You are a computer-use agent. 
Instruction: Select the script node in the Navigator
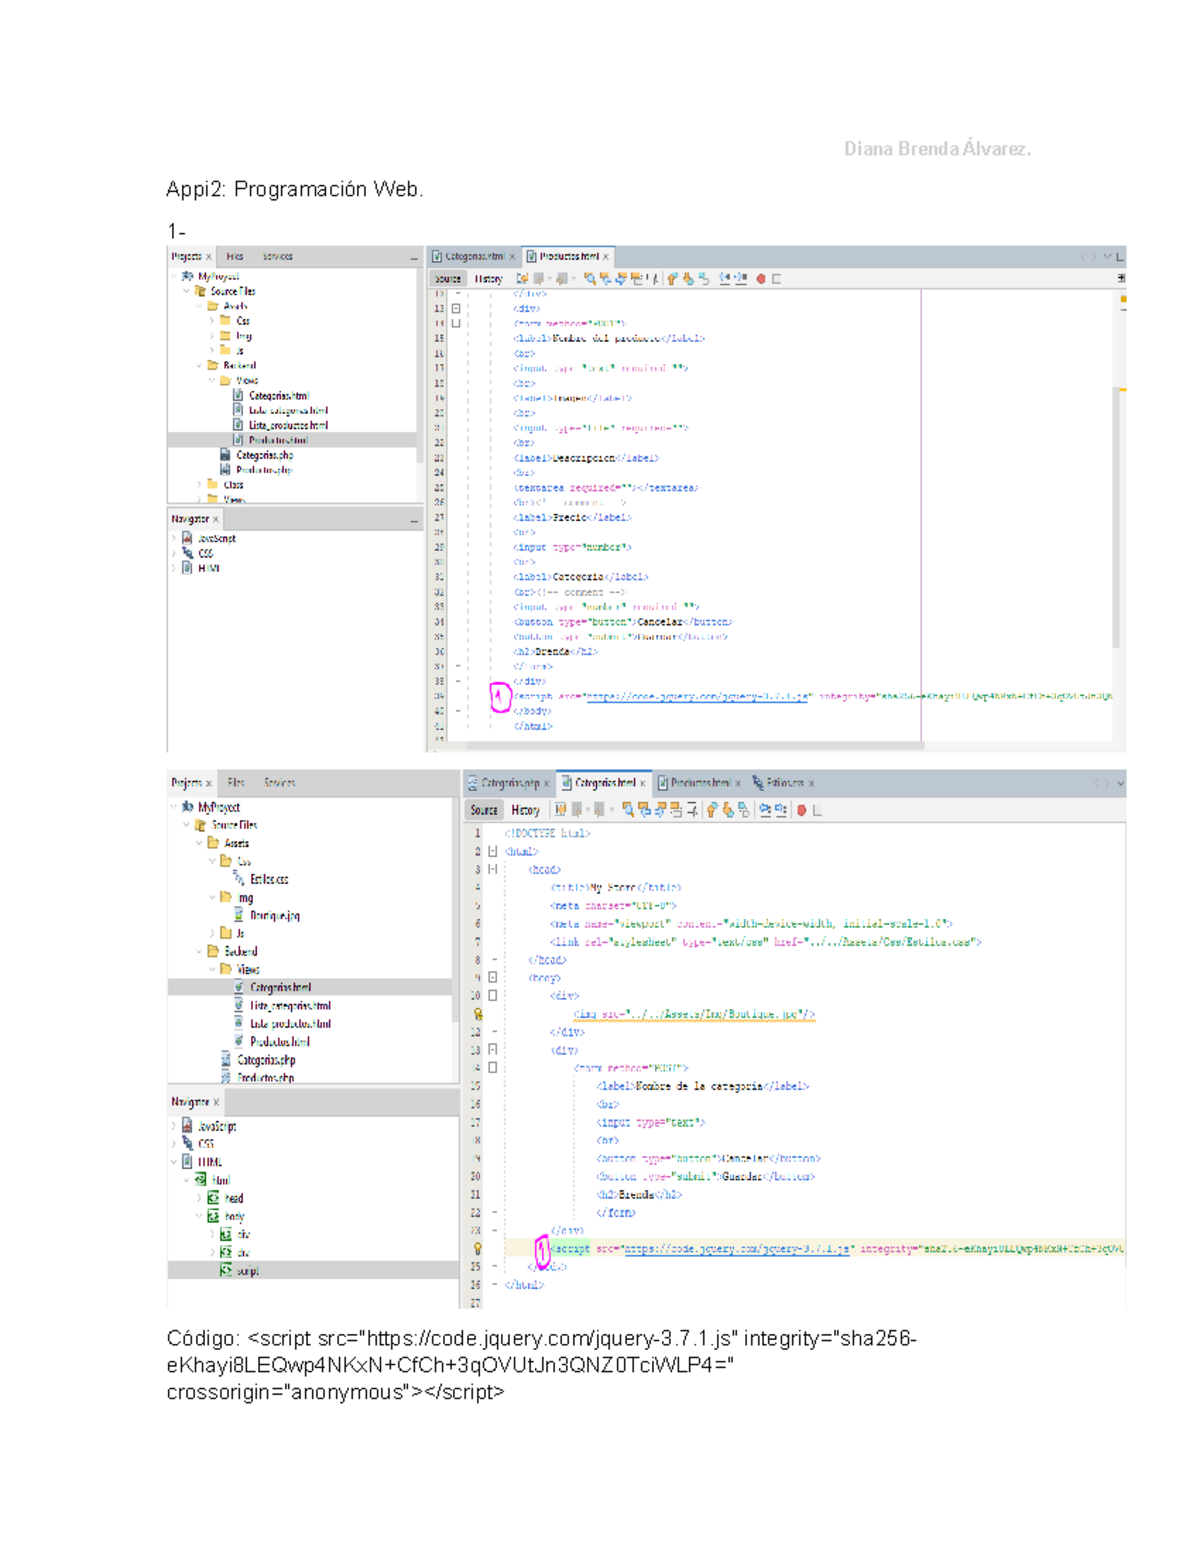click(x=247, y=1271)
